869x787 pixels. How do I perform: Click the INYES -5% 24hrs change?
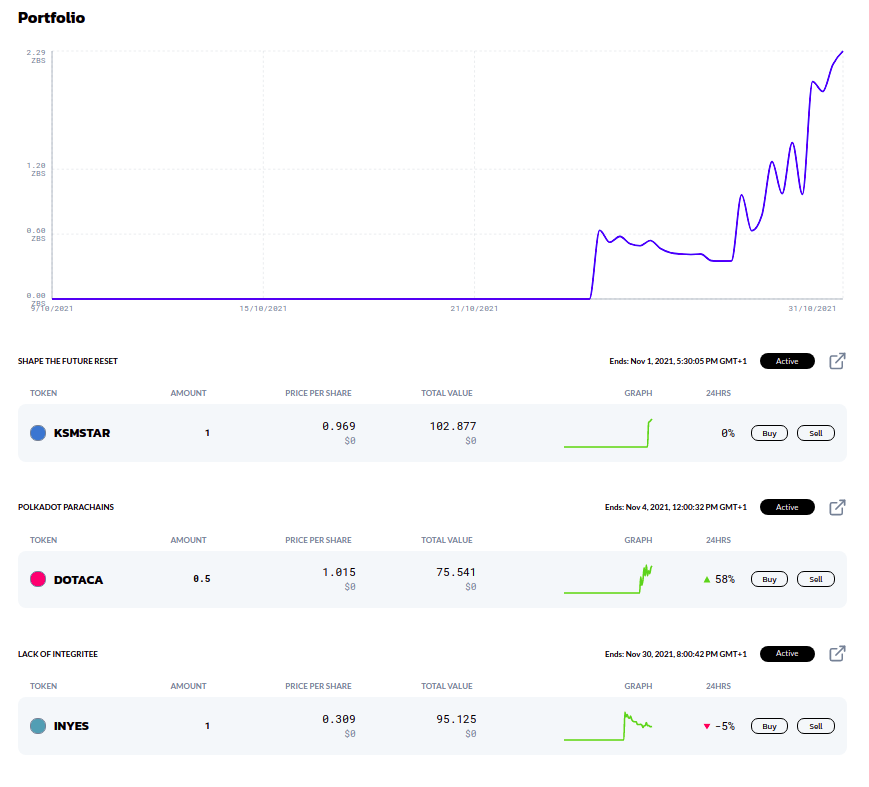click(x=719, y=726)
